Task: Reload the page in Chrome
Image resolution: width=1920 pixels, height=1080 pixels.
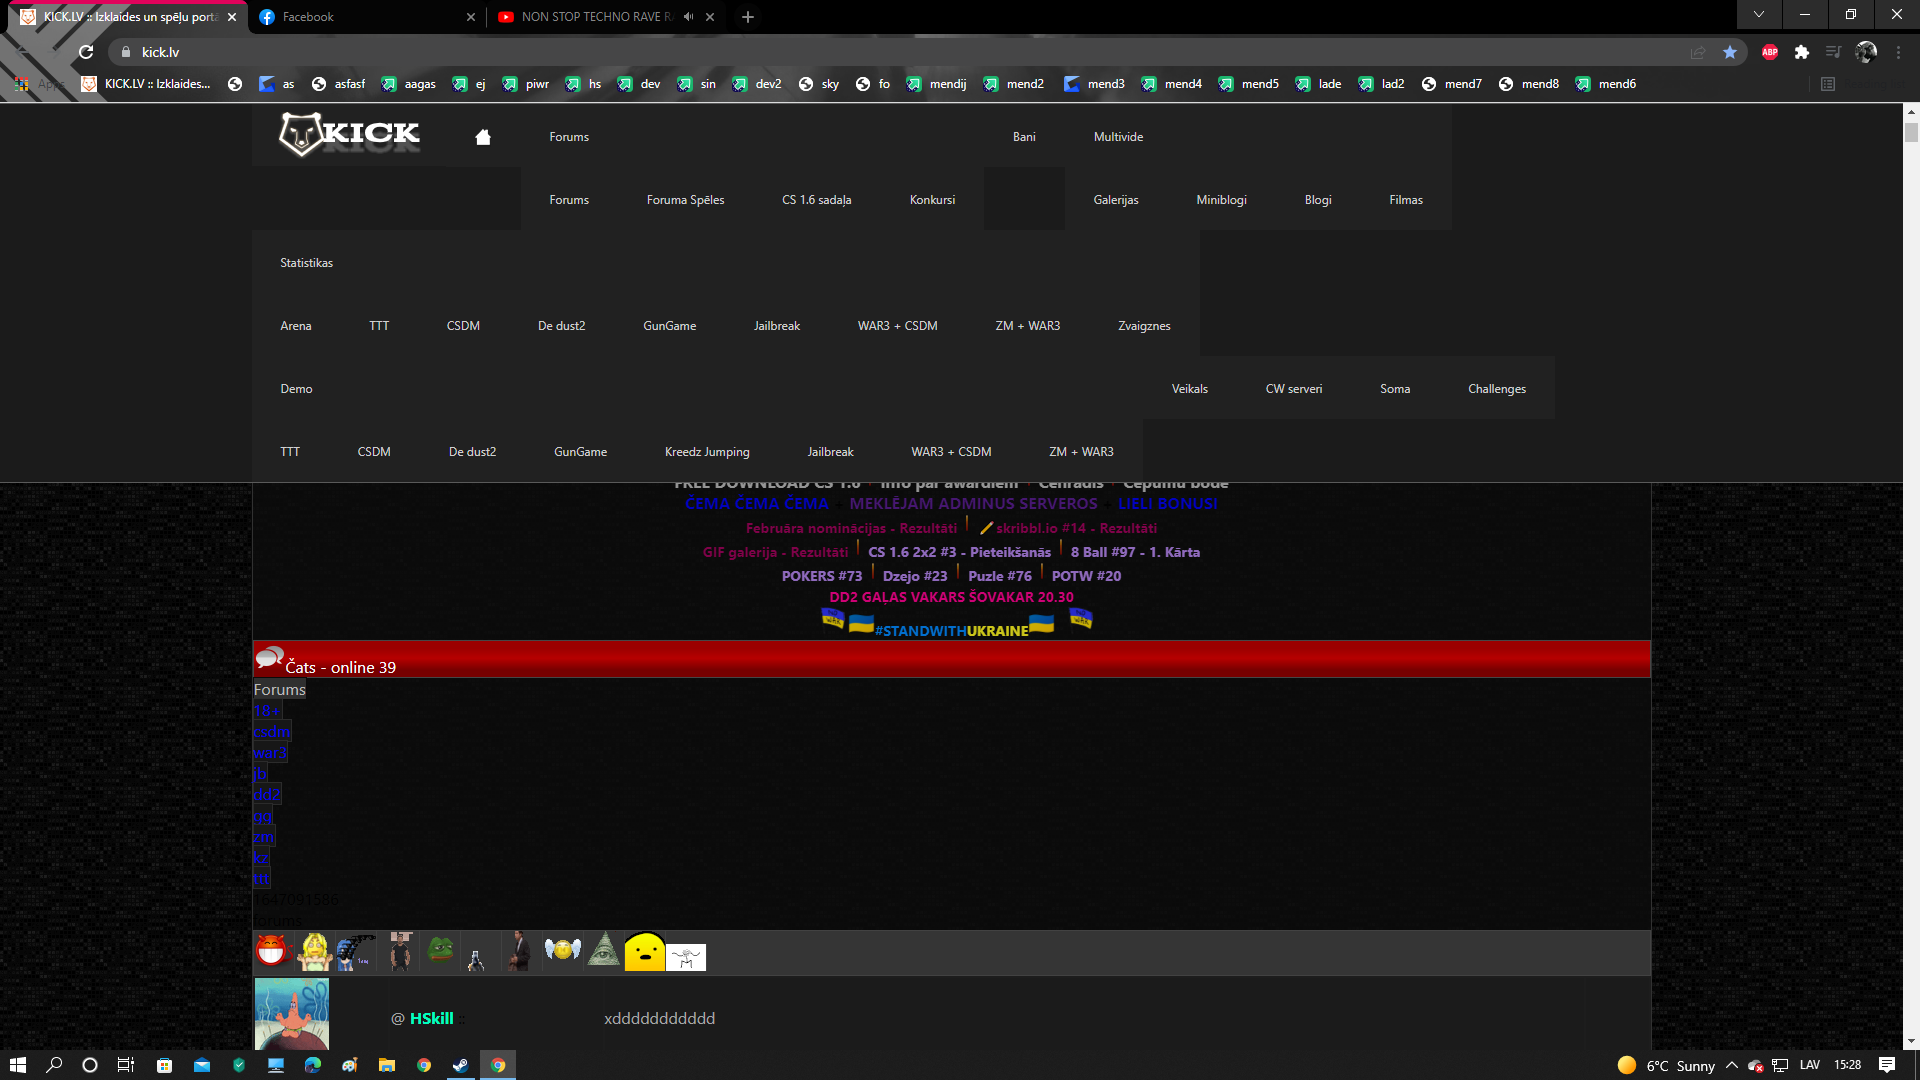Action: pos(86,52)
